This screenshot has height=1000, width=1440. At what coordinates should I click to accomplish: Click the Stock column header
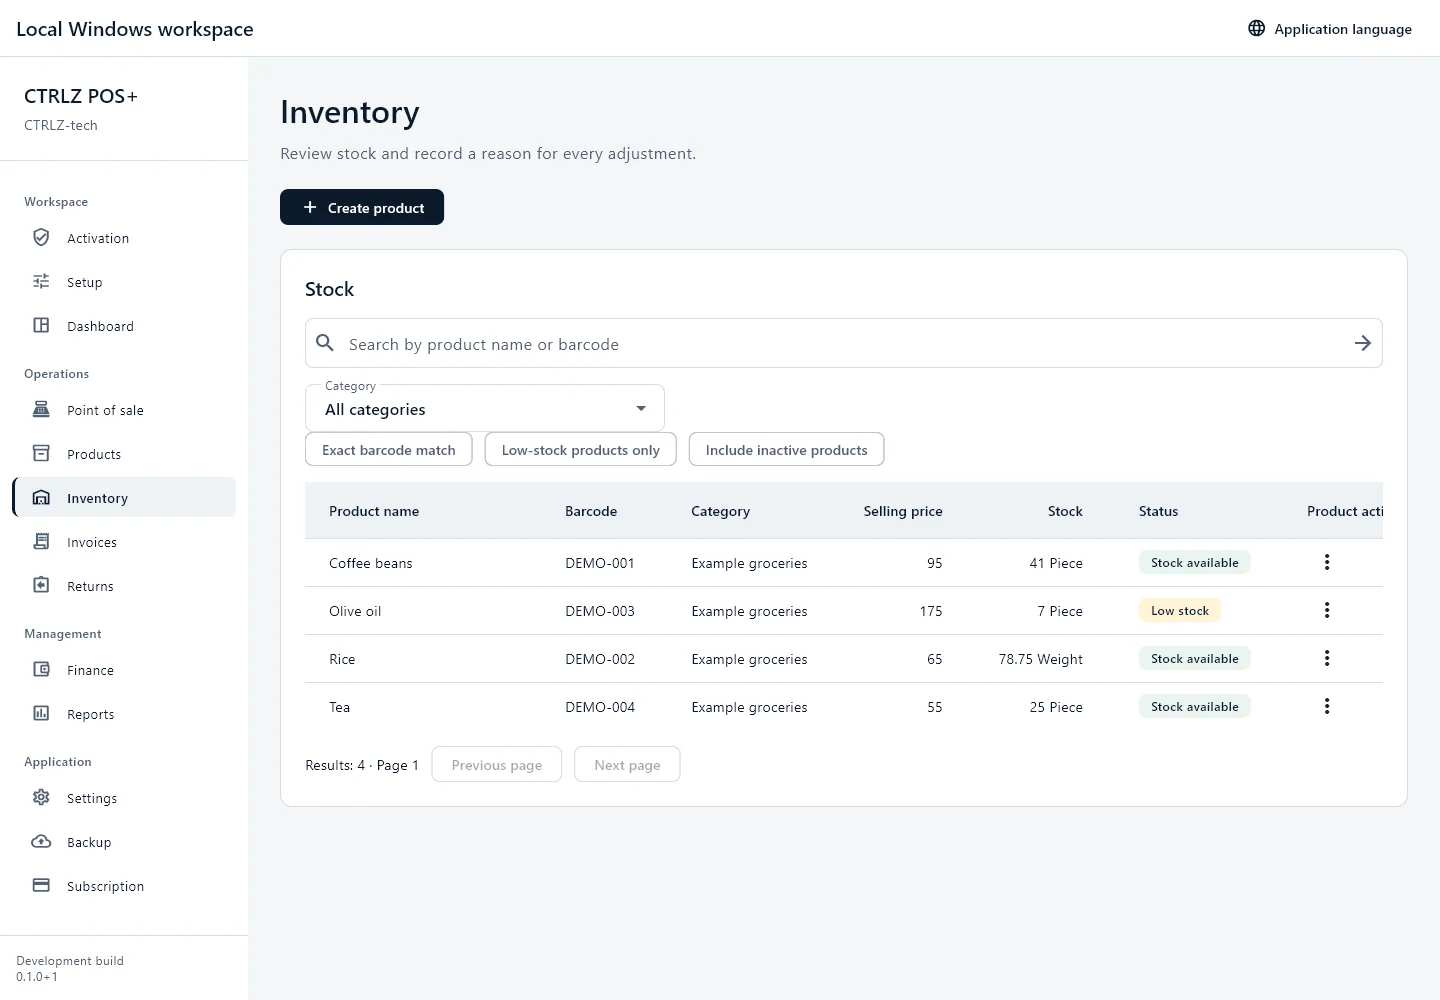1065,511
